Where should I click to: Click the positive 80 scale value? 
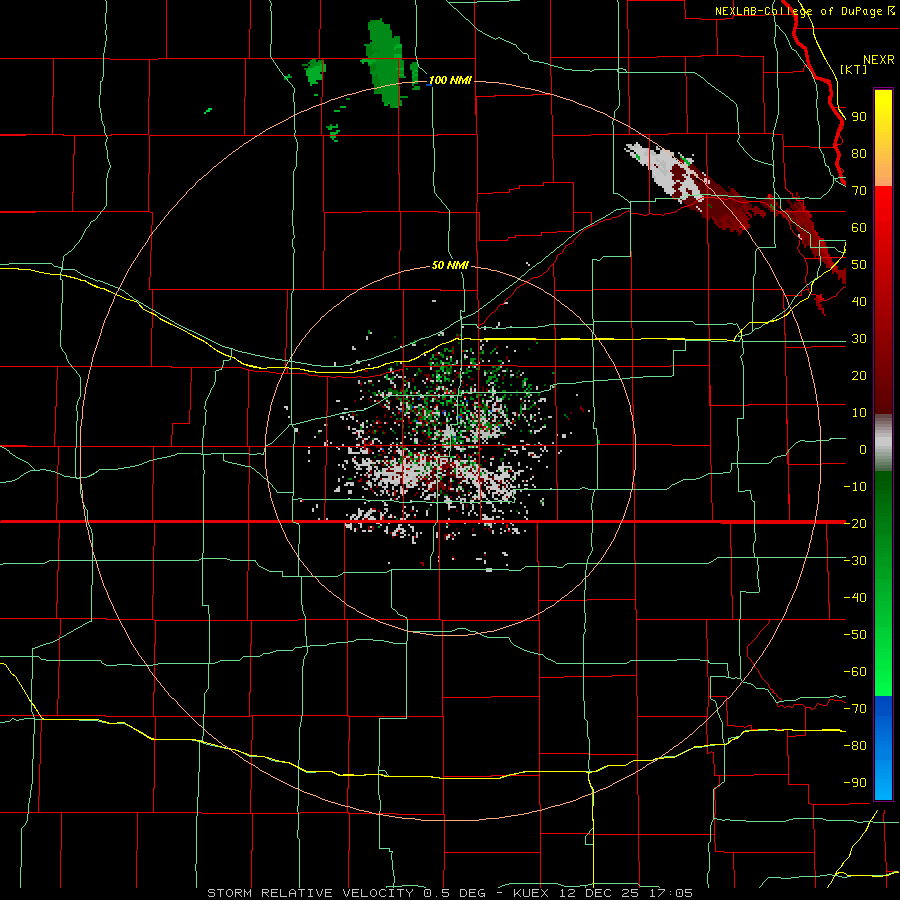(859, 153)
